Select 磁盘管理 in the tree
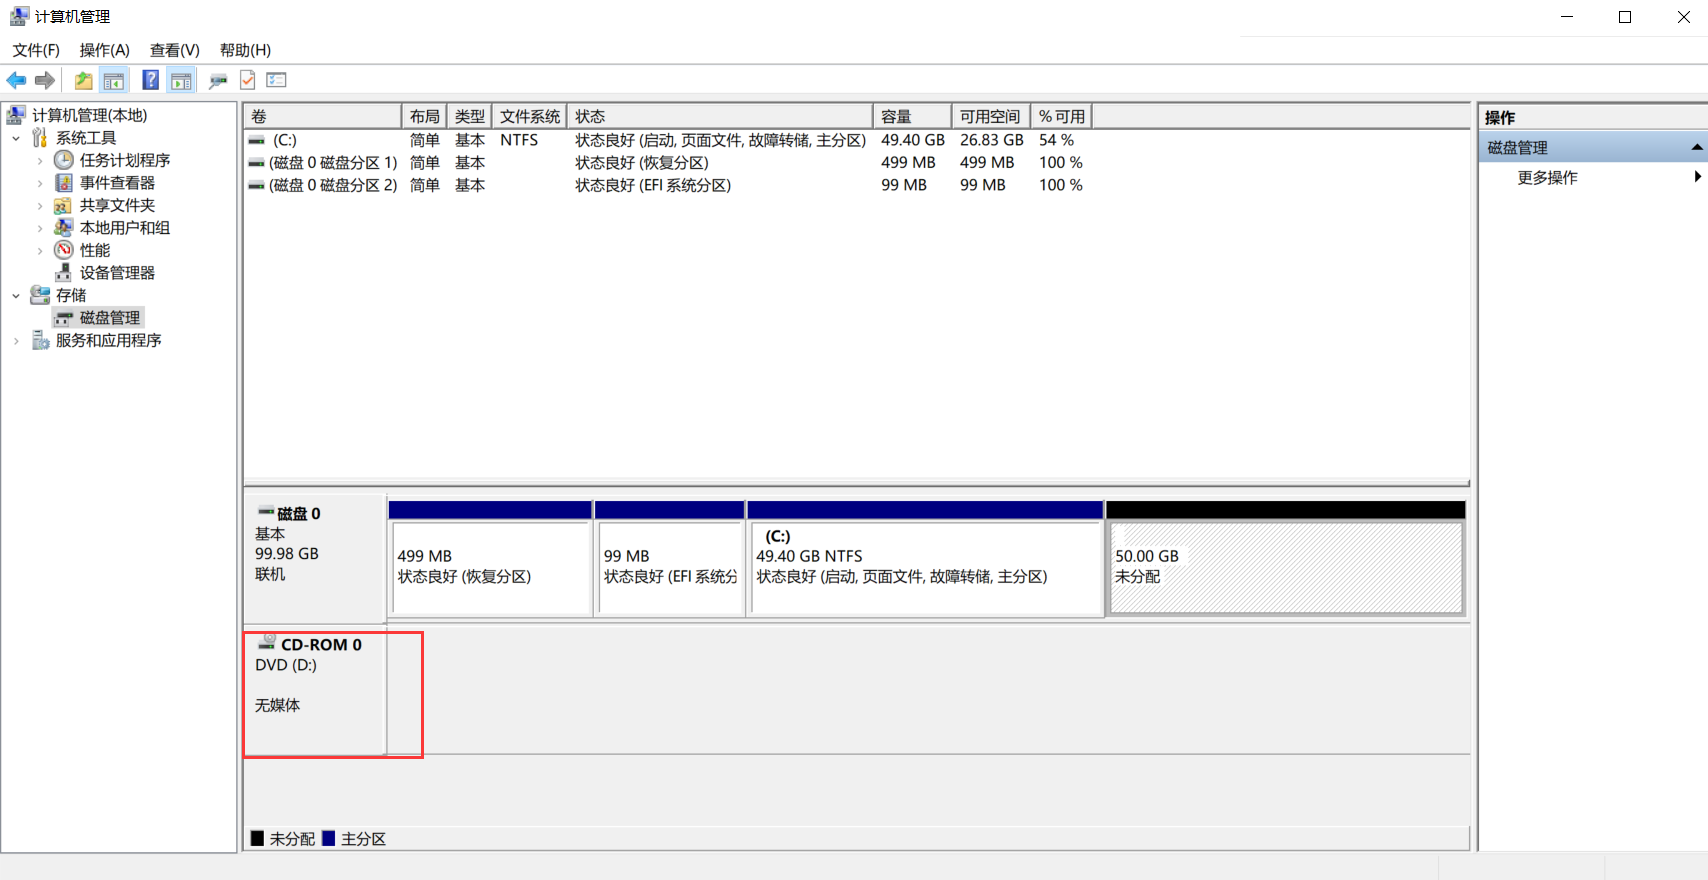The height and width of the screenshot is (880, 1708). pos(110,318)
